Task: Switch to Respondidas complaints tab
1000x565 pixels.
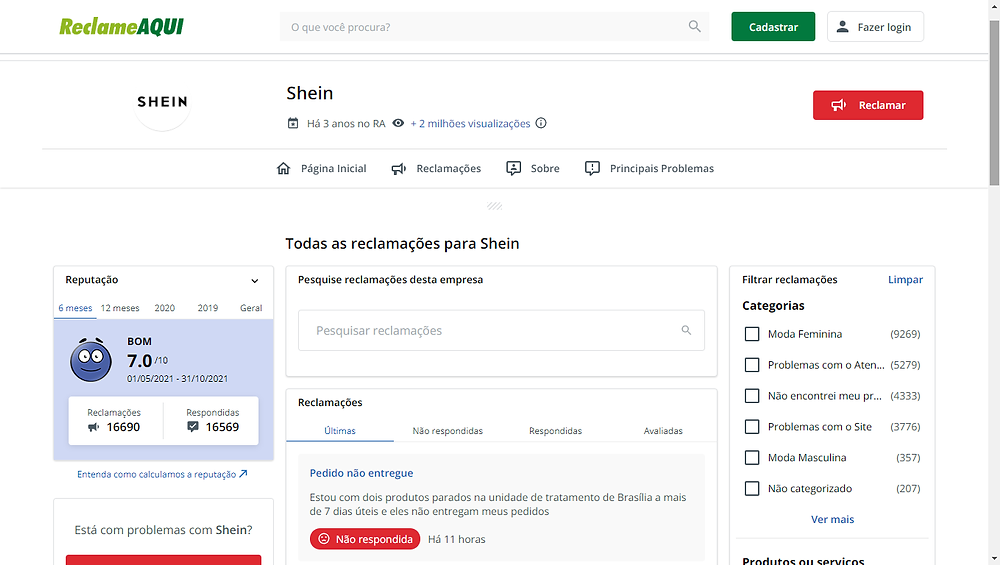Action: [x=555, y=430]
